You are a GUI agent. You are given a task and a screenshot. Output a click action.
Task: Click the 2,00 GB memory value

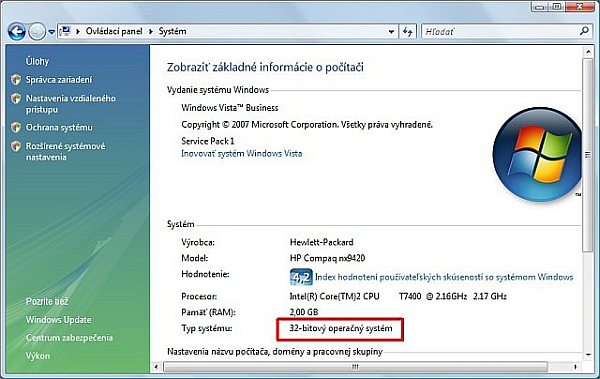(x=304, y=312)
